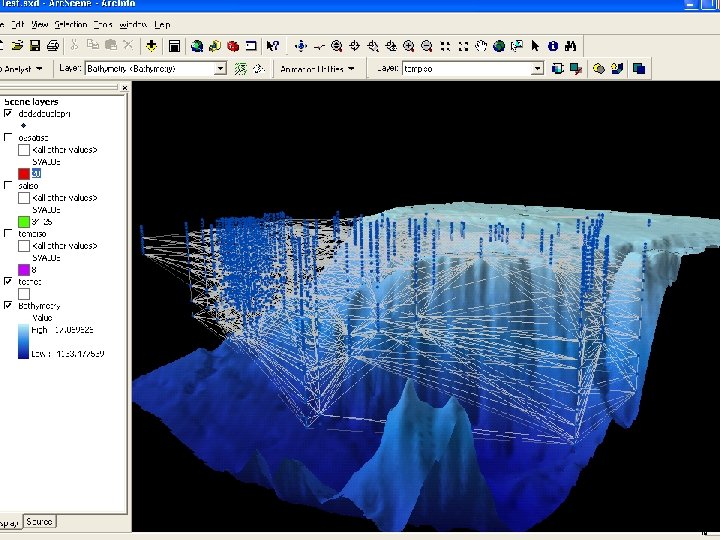
Task: Select the Identify tool
Action: (x=553, y=45)
